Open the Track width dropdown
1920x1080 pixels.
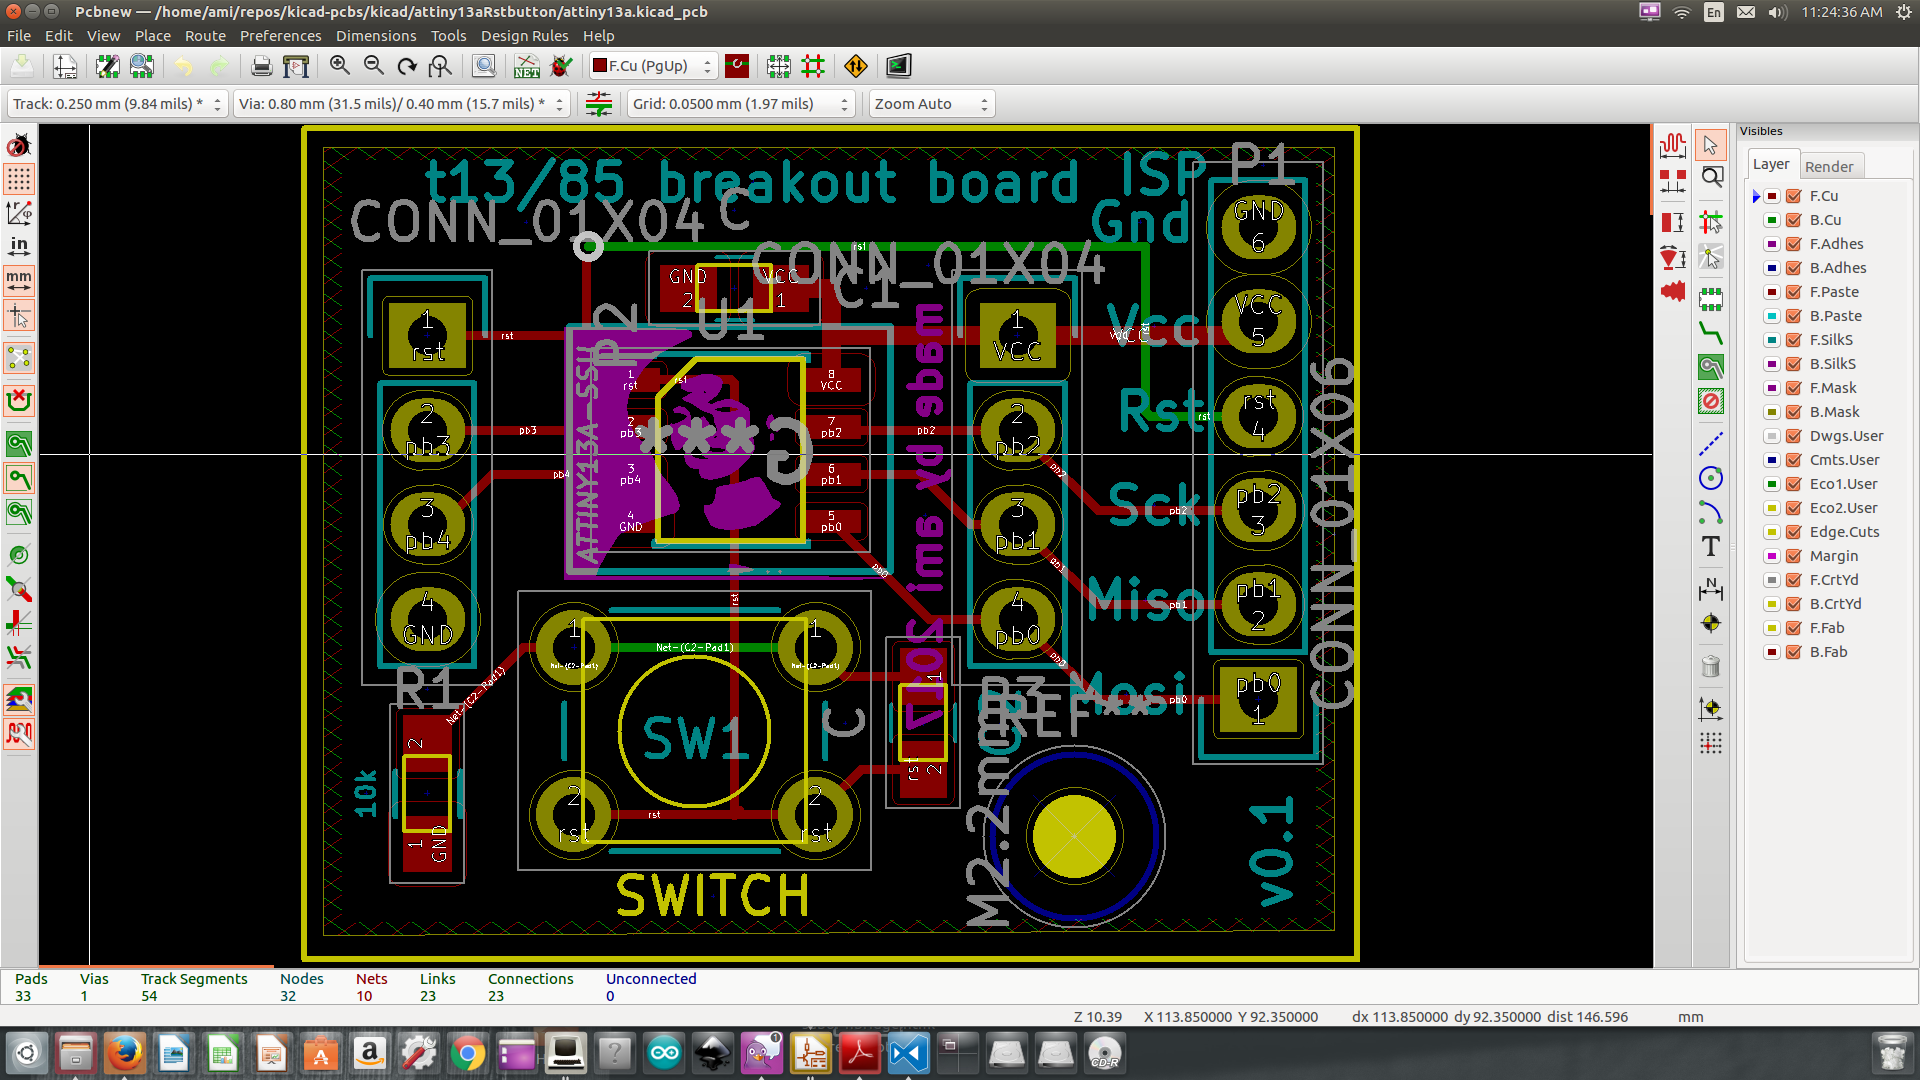click(x=118, y=104)
